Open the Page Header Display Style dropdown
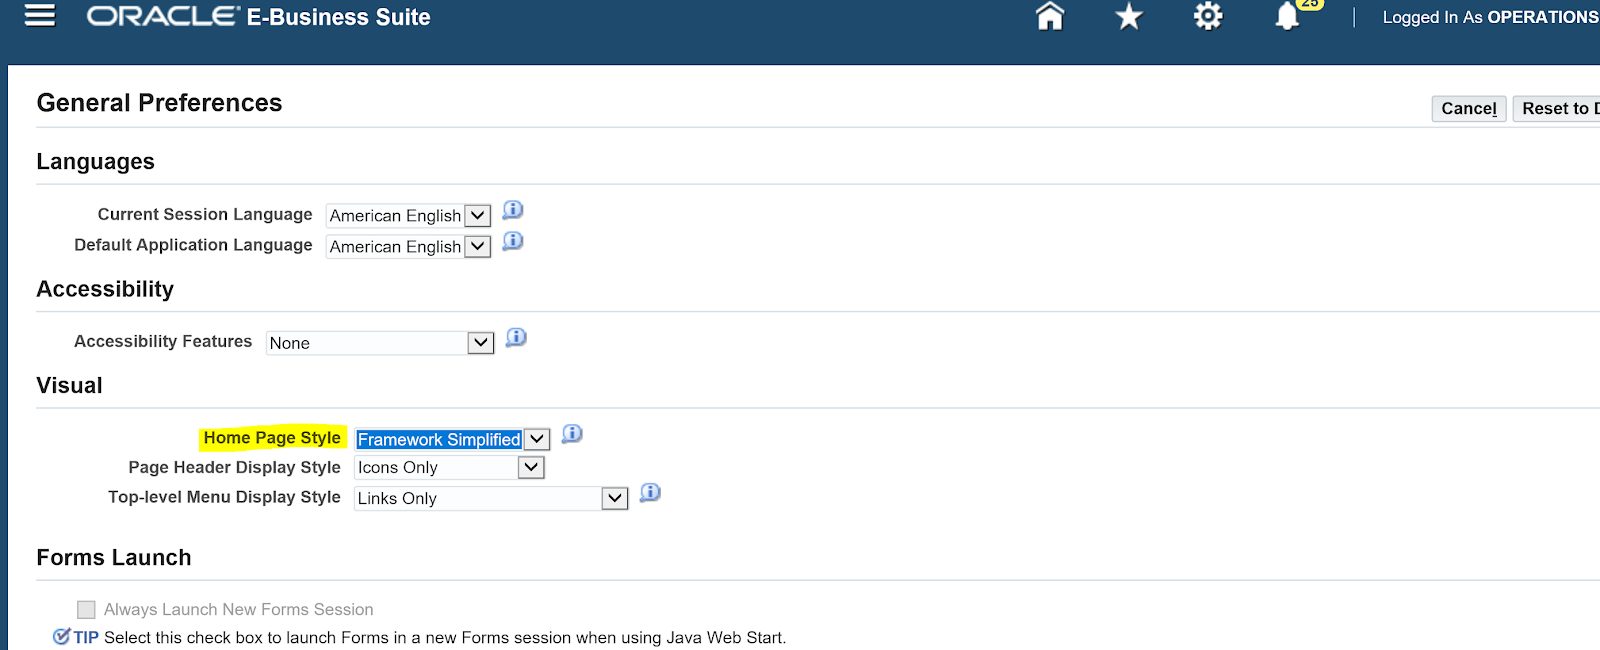 (529, 467)
